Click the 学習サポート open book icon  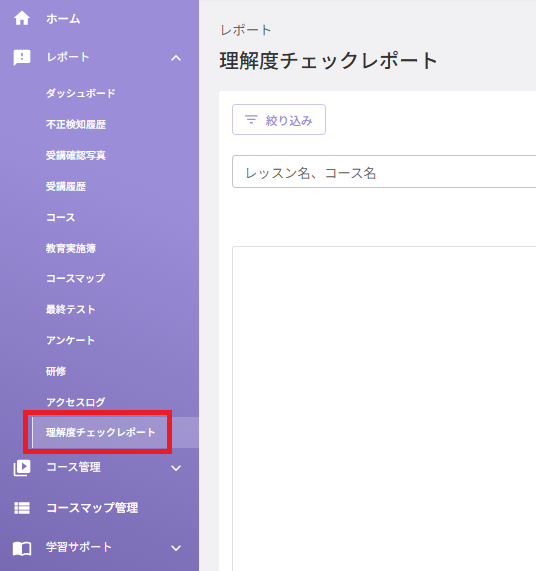(x=22, y=548)
